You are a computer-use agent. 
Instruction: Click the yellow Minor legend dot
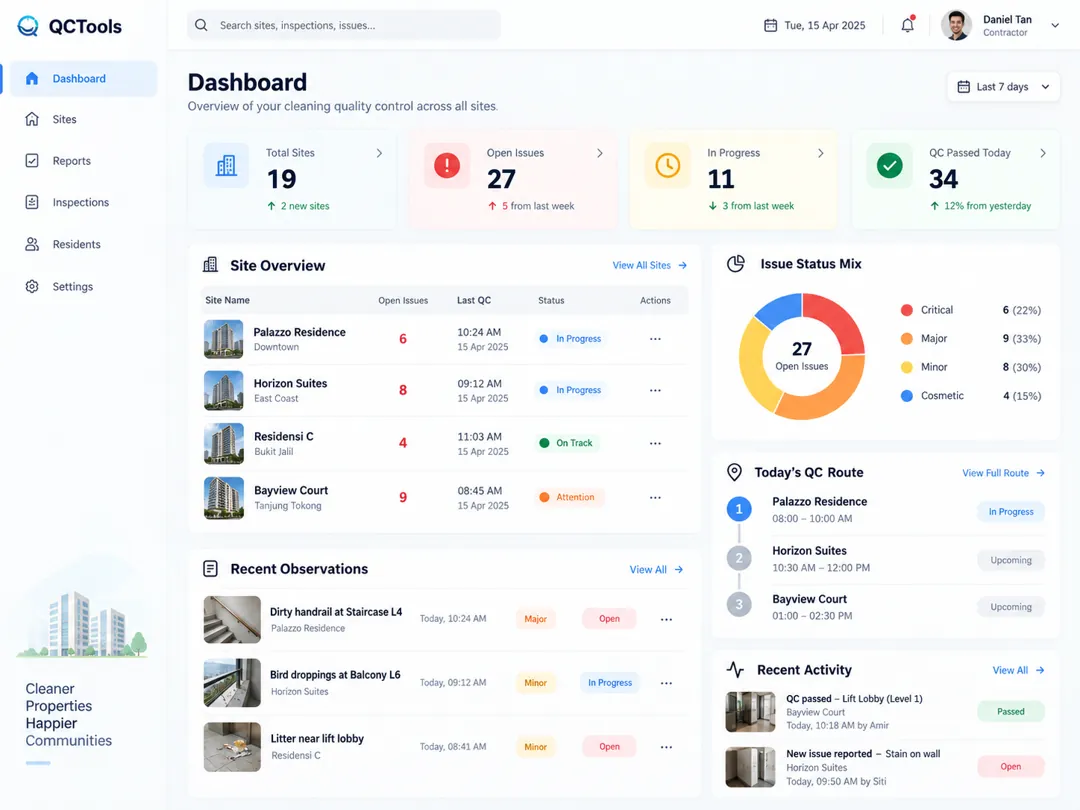[907, 367]
